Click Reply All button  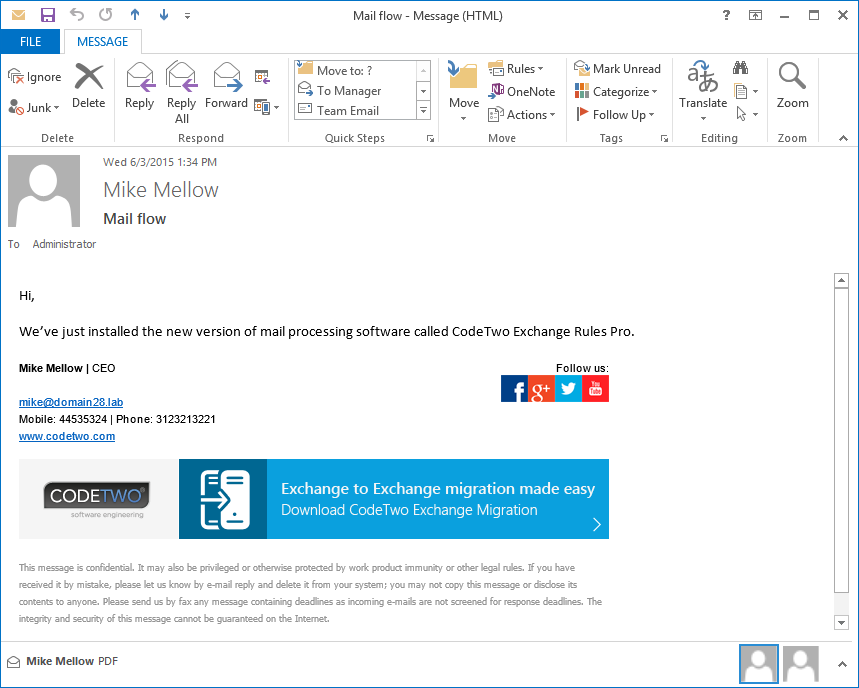coord(181,93)
